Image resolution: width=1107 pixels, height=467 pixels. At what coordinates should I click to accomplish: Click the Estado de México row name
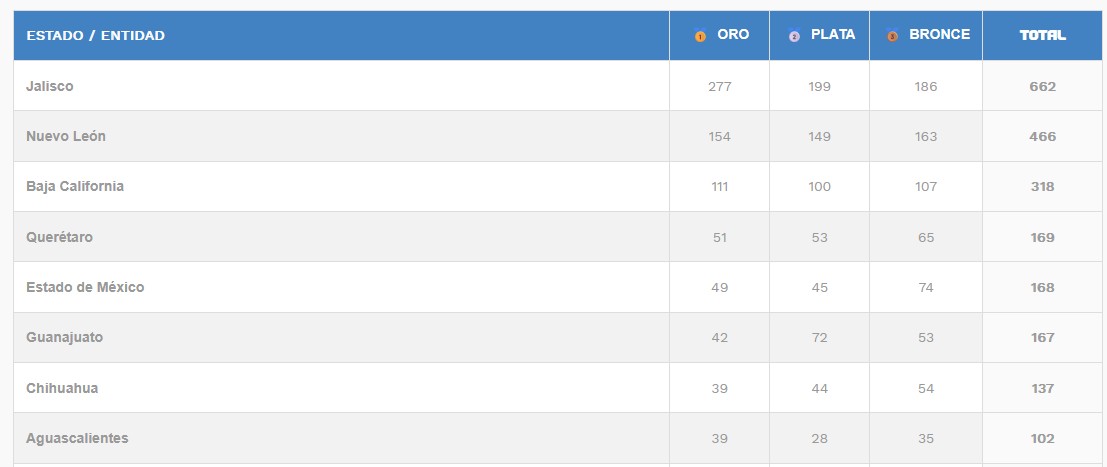pyautogui.click(x=85, y=288)
